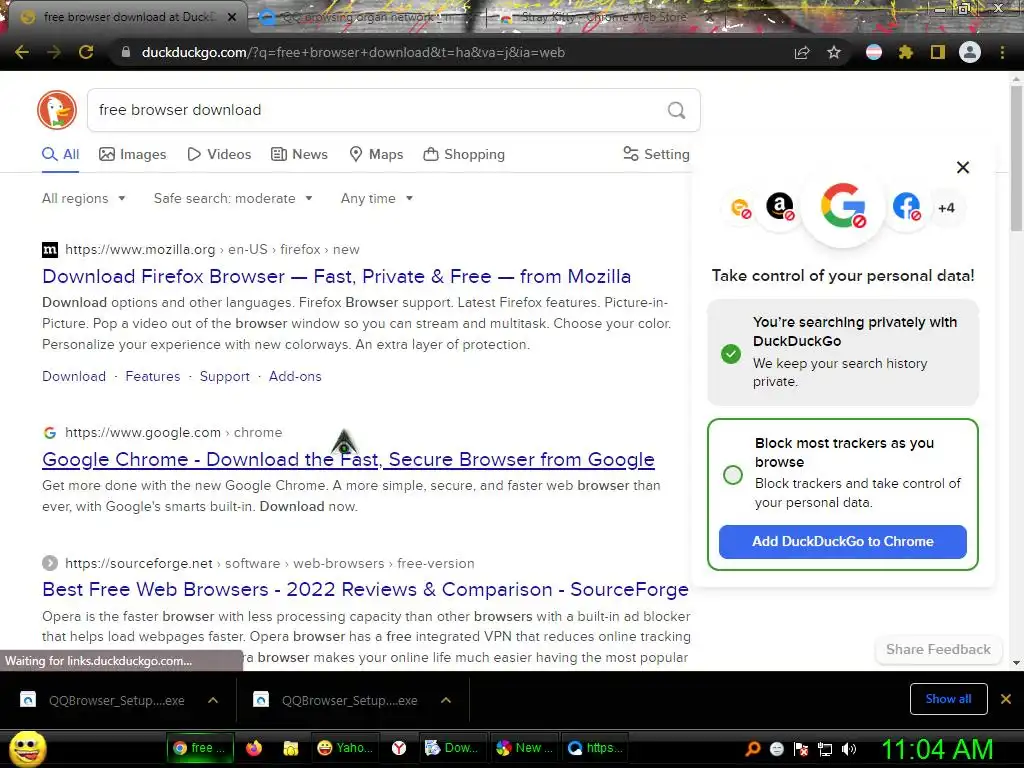Open the Yaho... taskbar window

click(x=344, y=748)
